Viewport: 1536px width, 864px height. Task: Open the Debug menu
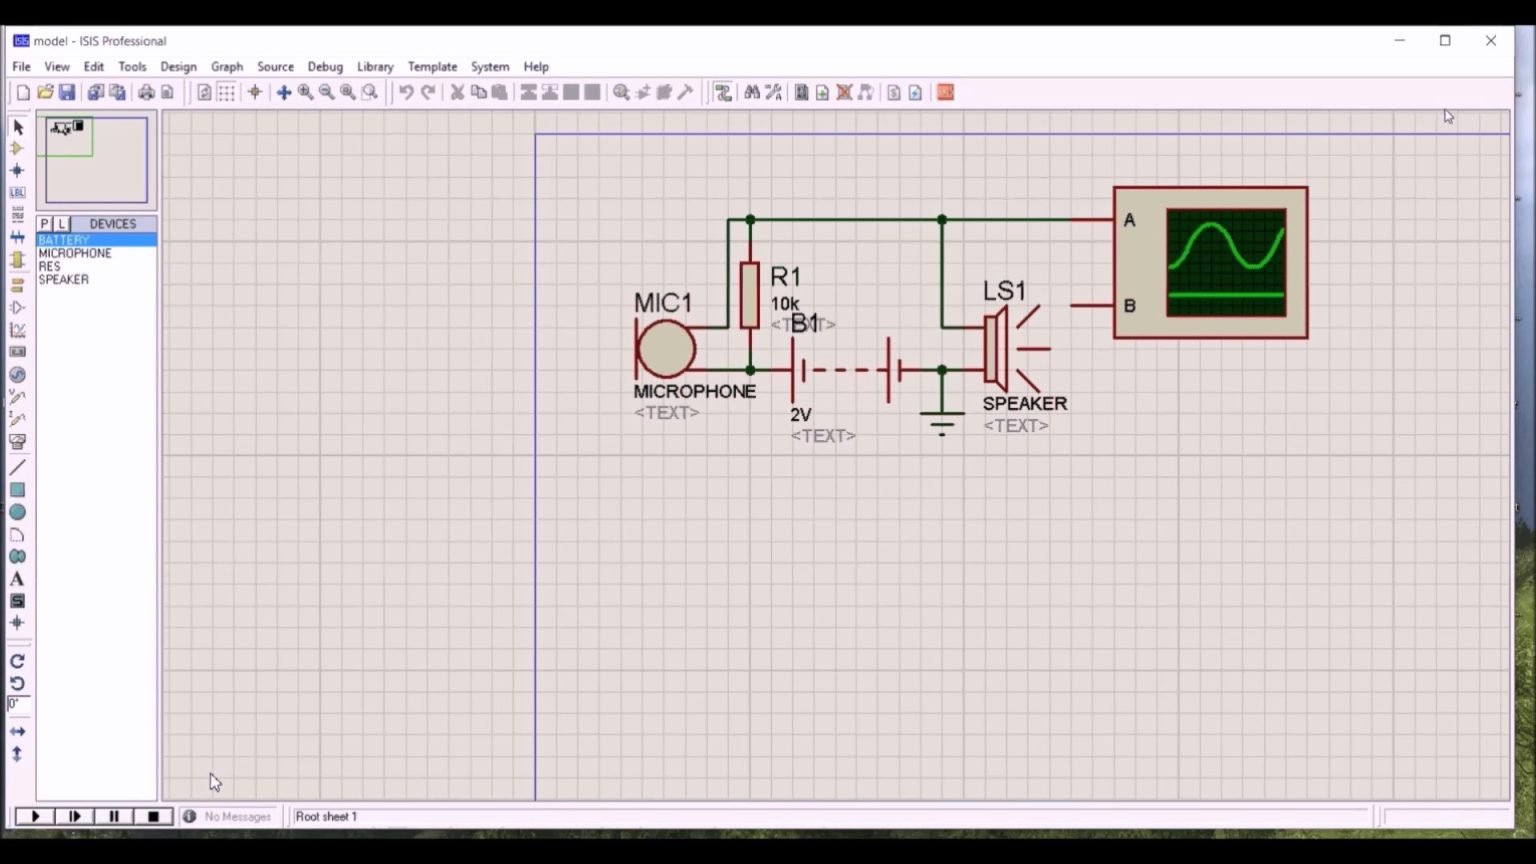pyautogui.click(x=325, y=66)
